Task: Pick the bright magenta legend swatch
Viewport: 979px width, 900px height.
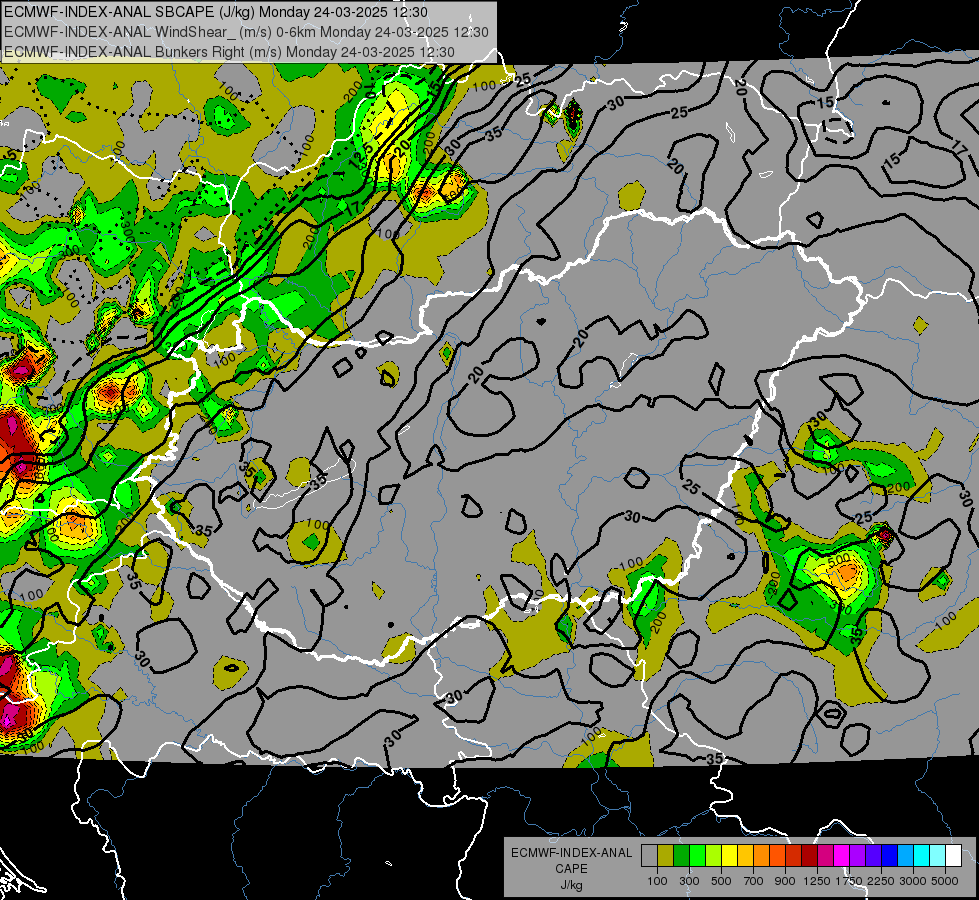Action: (842, 856)
